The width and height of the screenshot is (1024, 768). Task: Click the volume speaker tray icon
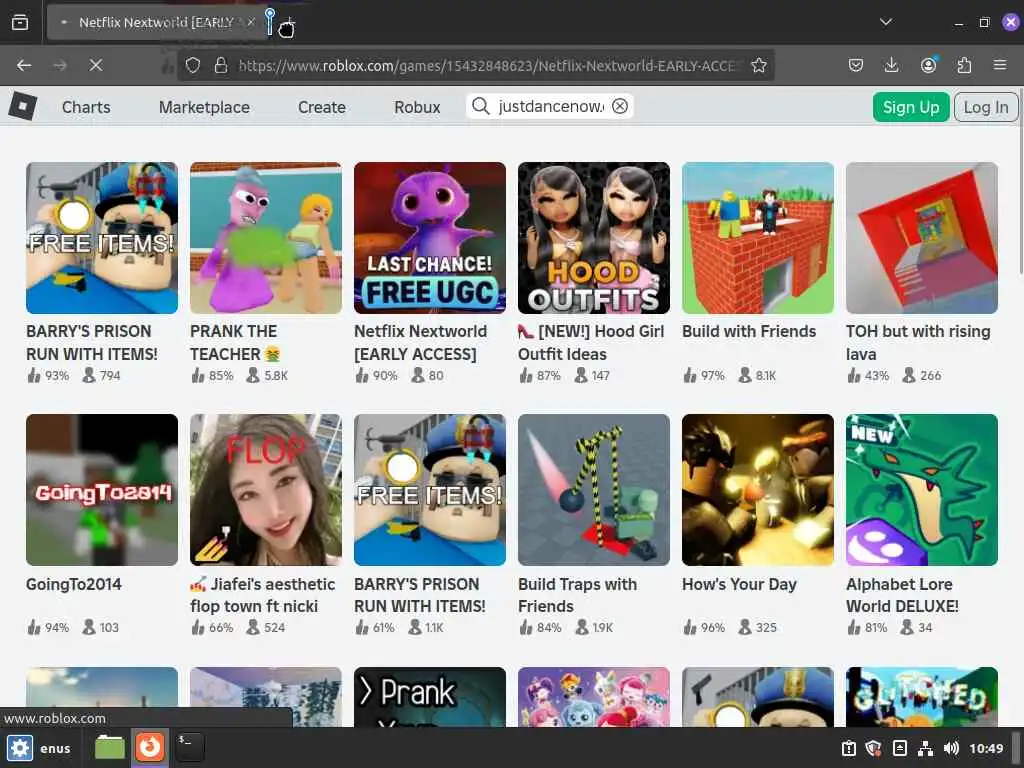tap(951, 748)
